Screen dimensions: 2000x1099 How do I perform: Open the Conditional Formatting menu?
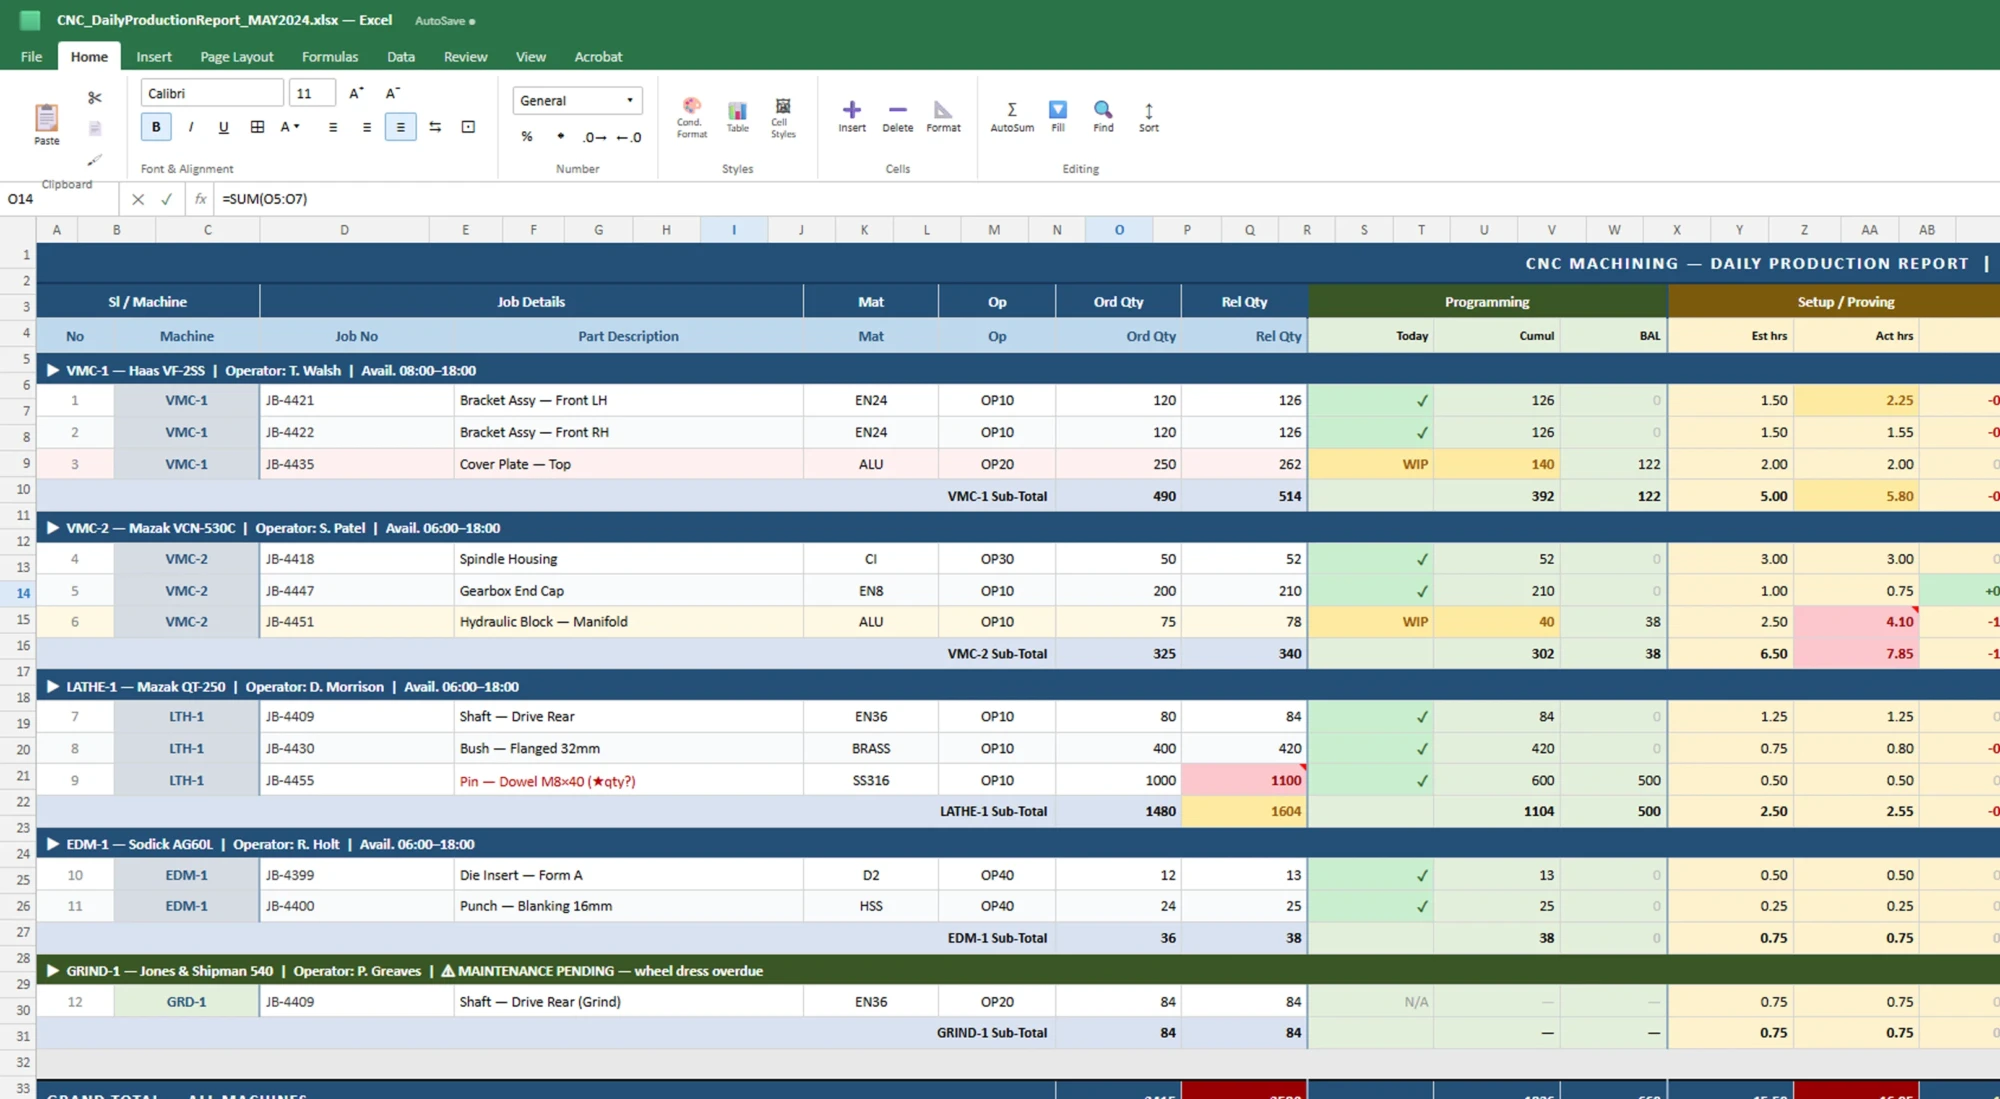point(691,115)
